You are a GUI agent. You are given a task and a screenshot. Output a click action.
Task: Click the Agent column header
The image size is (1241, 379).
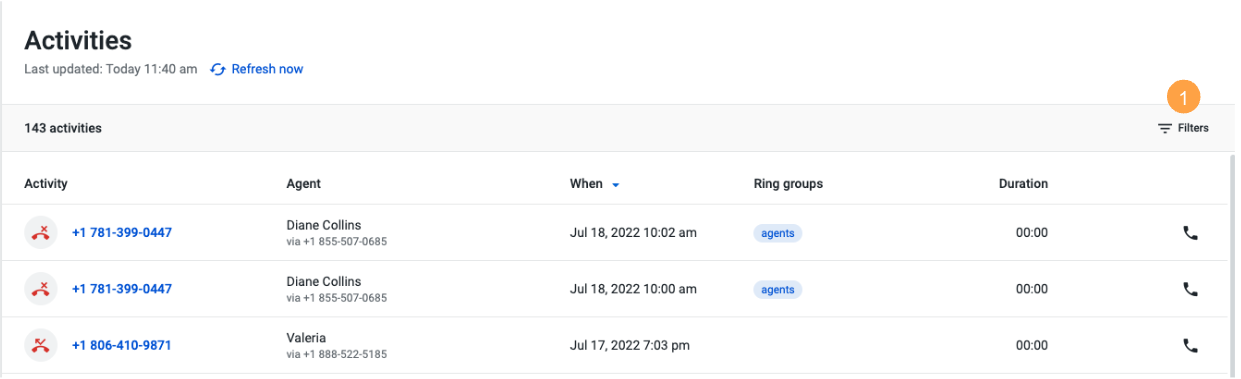click(303, 184)
